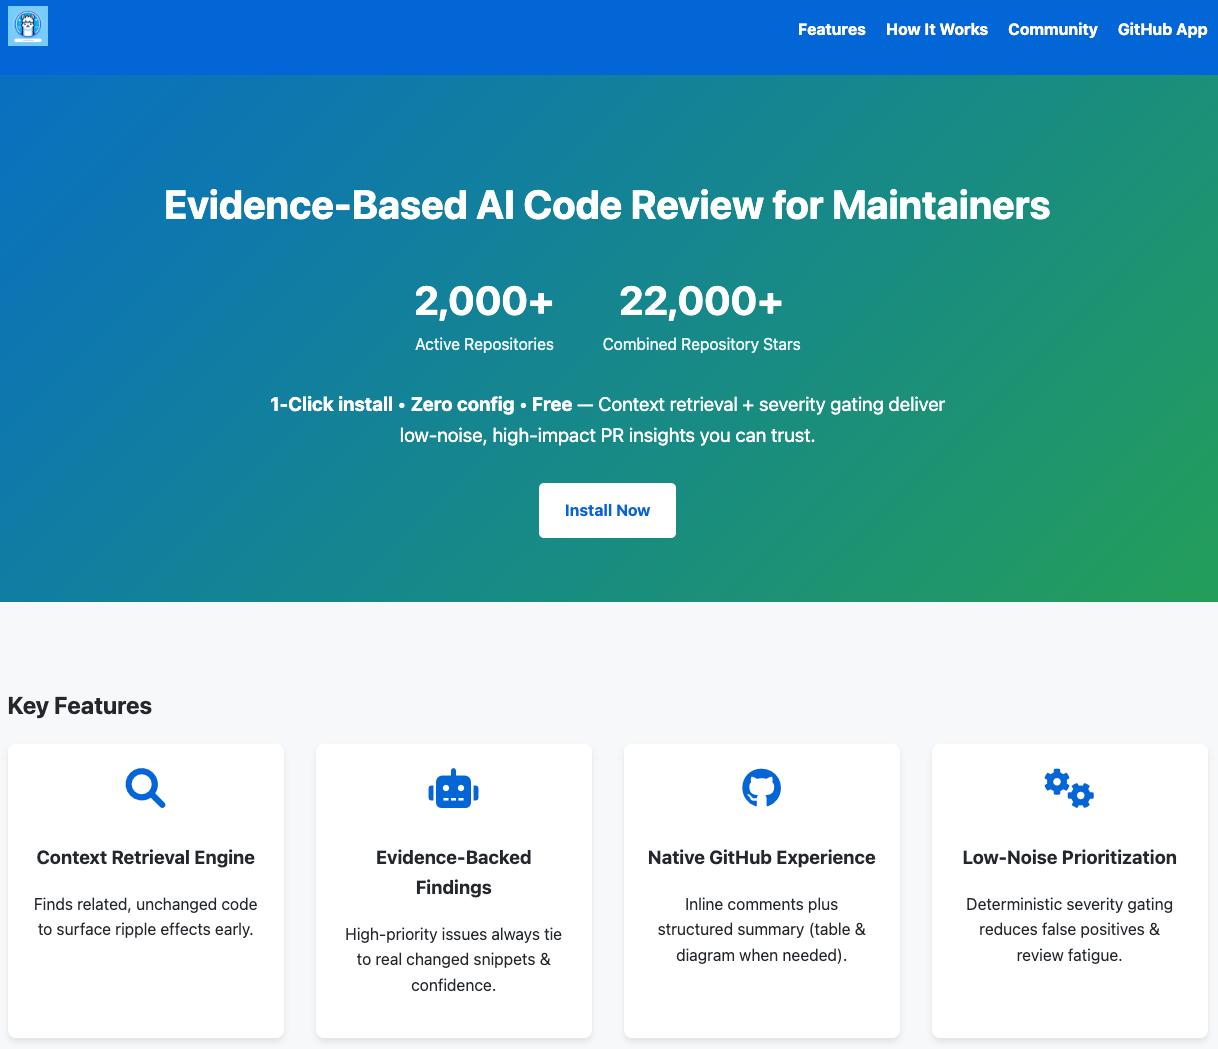
Task: Click the 1-Click install tagline text
Action: (x=607, y=420)
